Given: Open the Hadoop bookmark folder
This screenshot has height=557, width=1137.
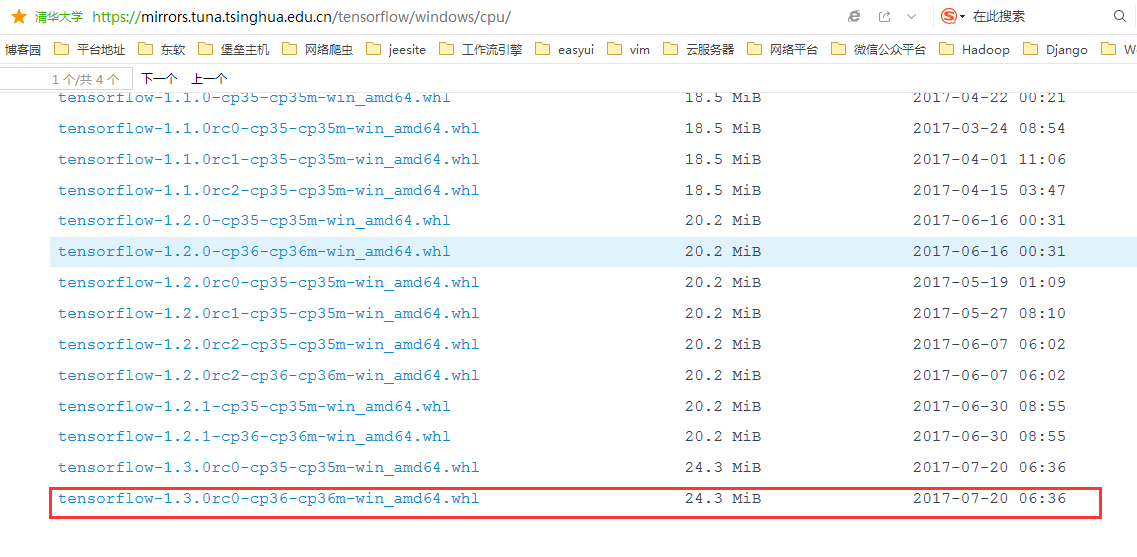Looking at the screenshot, I should click(x=975, y=49).
